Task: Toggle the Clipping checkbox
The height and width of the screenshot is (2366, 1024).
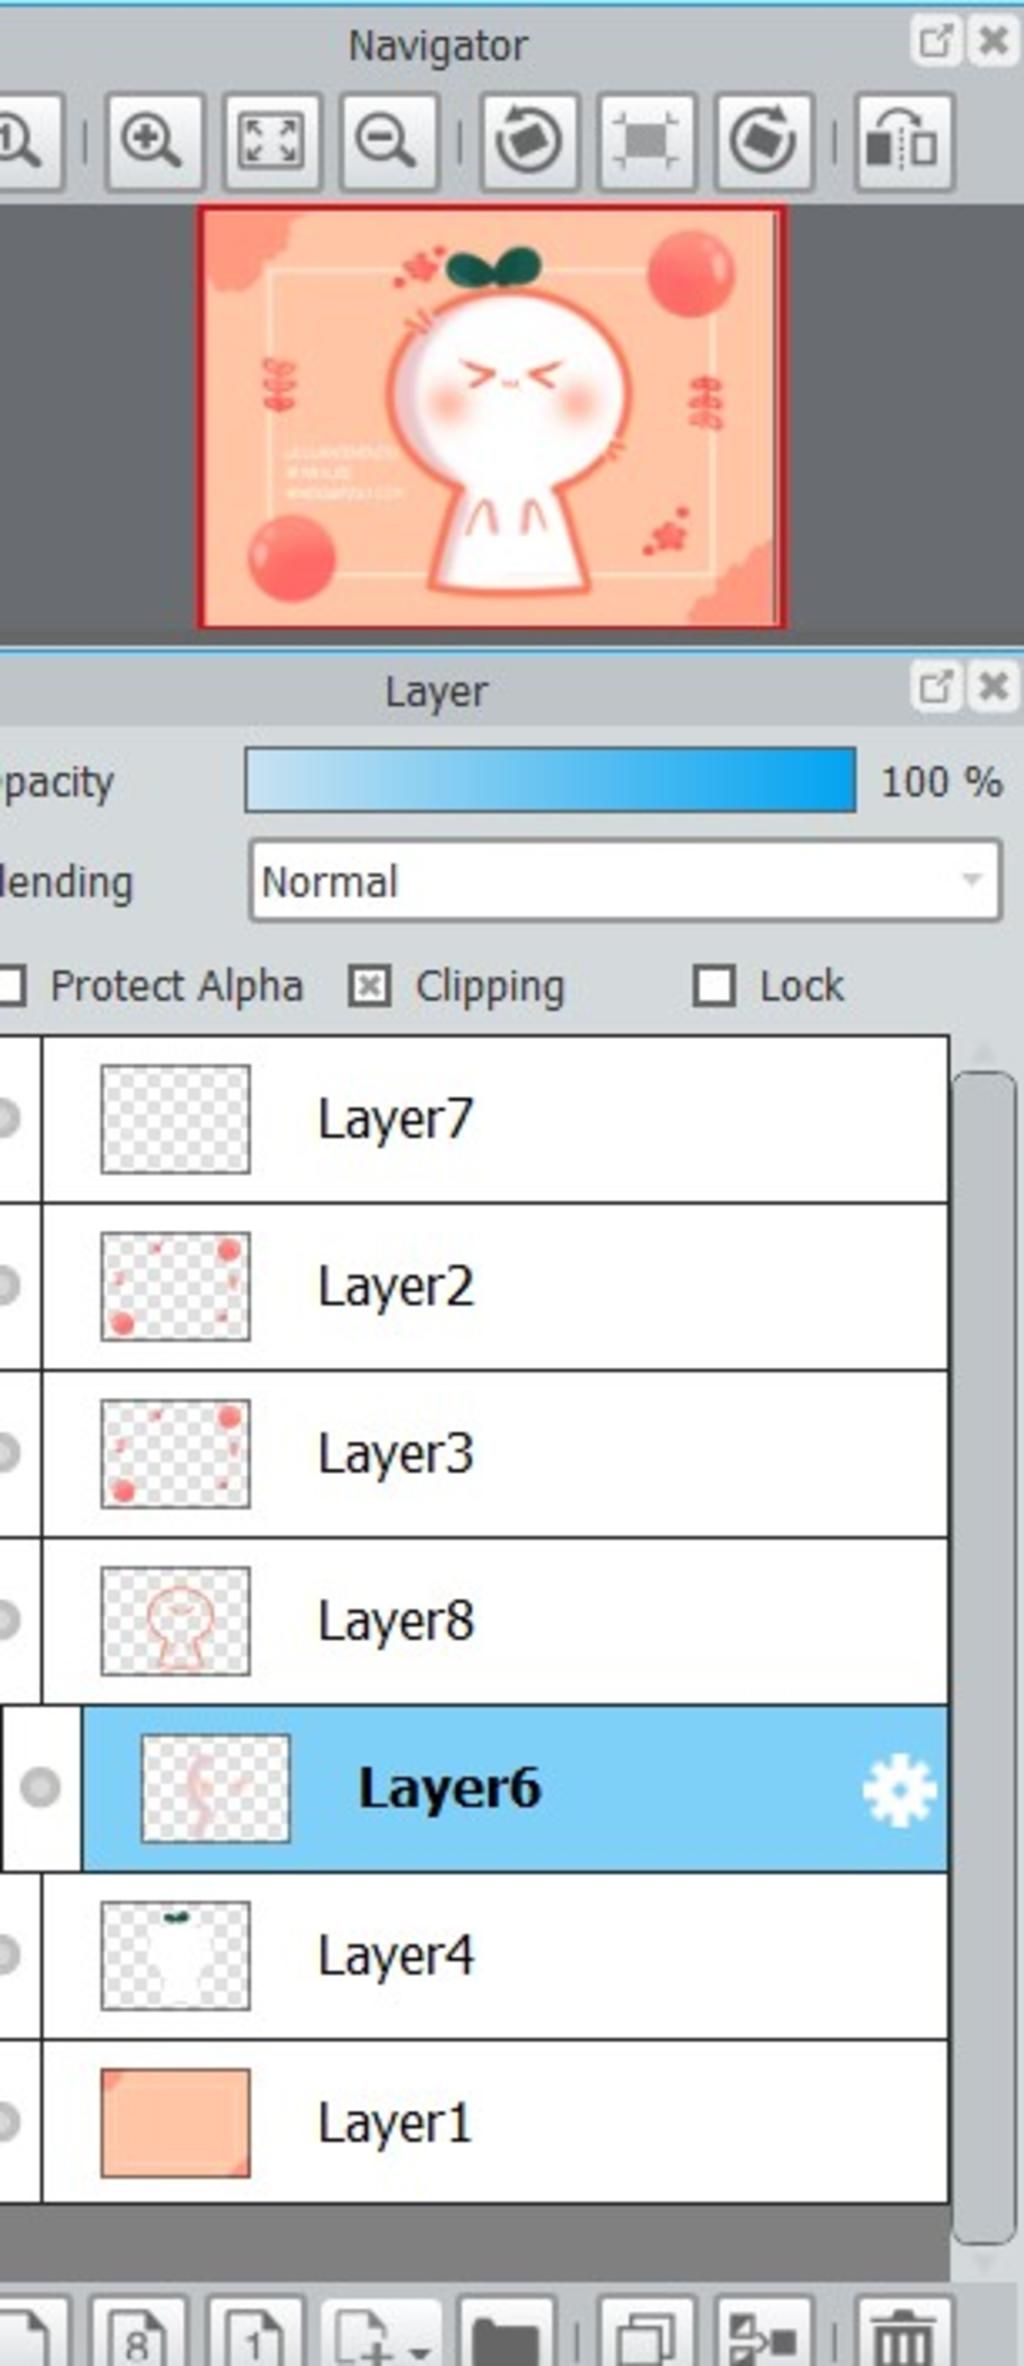Action: (369, 986)
